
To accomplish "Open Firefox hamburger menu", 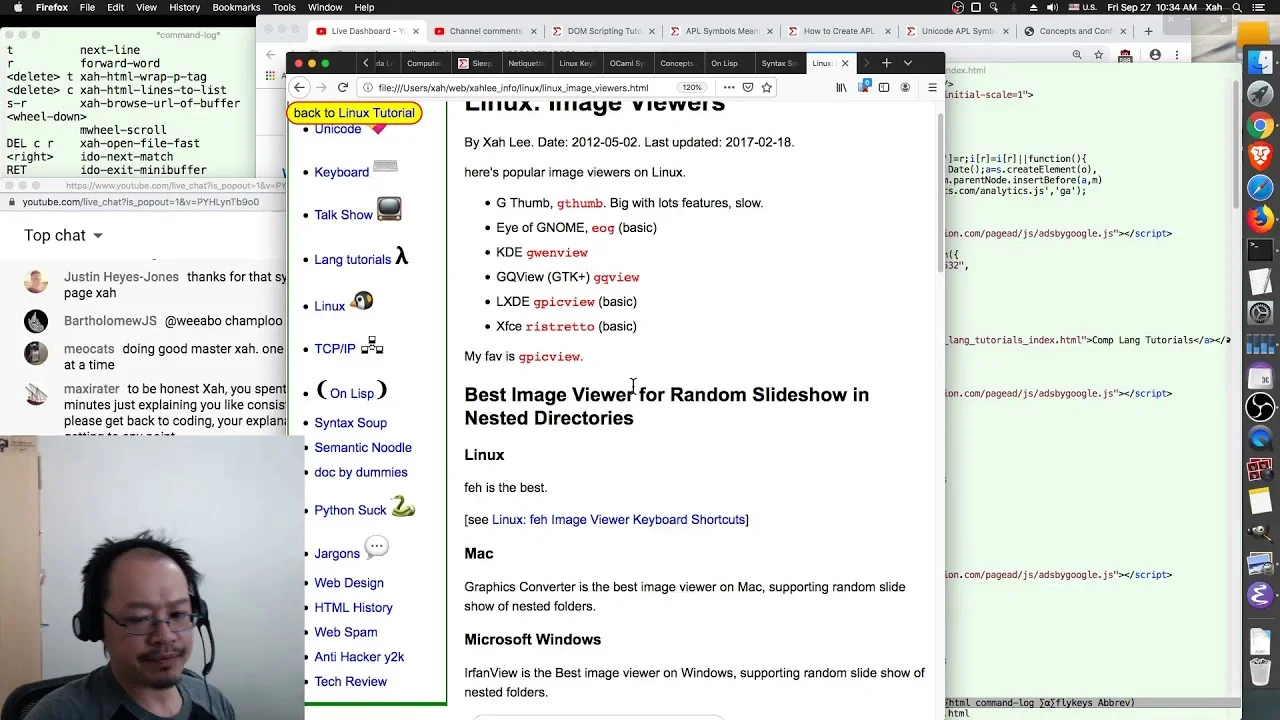I will pos(932,87).
